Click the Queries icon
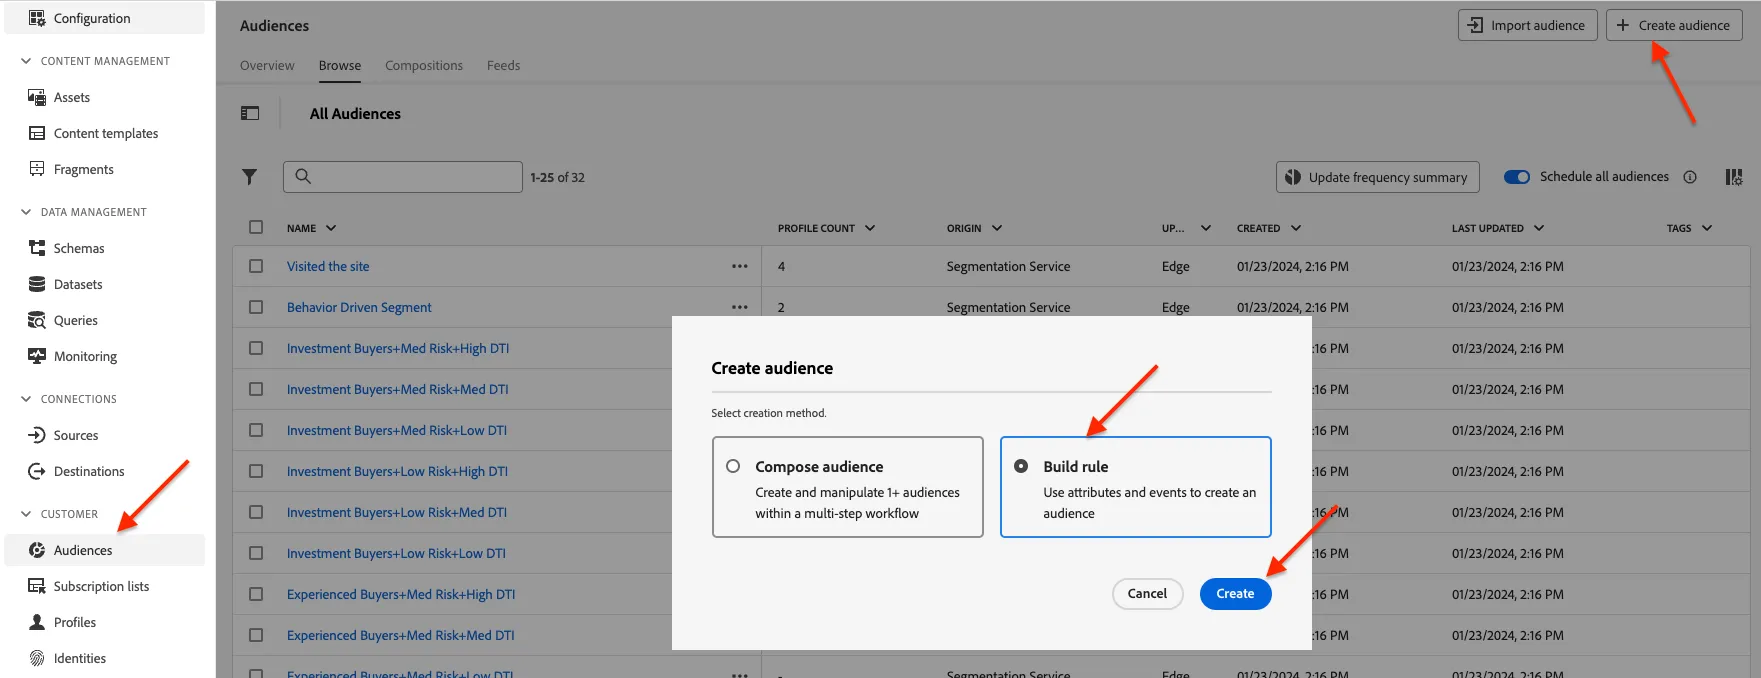Viewport: 1761px width, 678px height. (37, 320)
